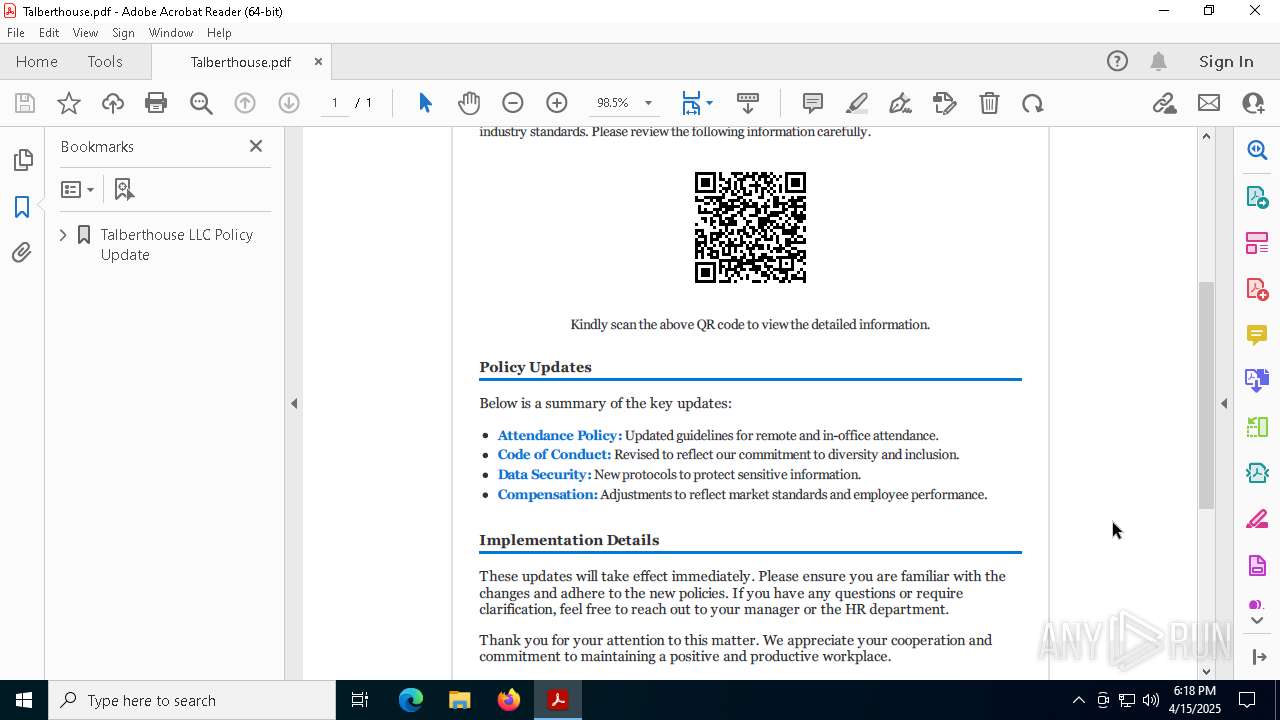This screenshot has width=1280, height=720.
Task: Click the vertical document scrollbar thumb
Action: pos(1206,396)
